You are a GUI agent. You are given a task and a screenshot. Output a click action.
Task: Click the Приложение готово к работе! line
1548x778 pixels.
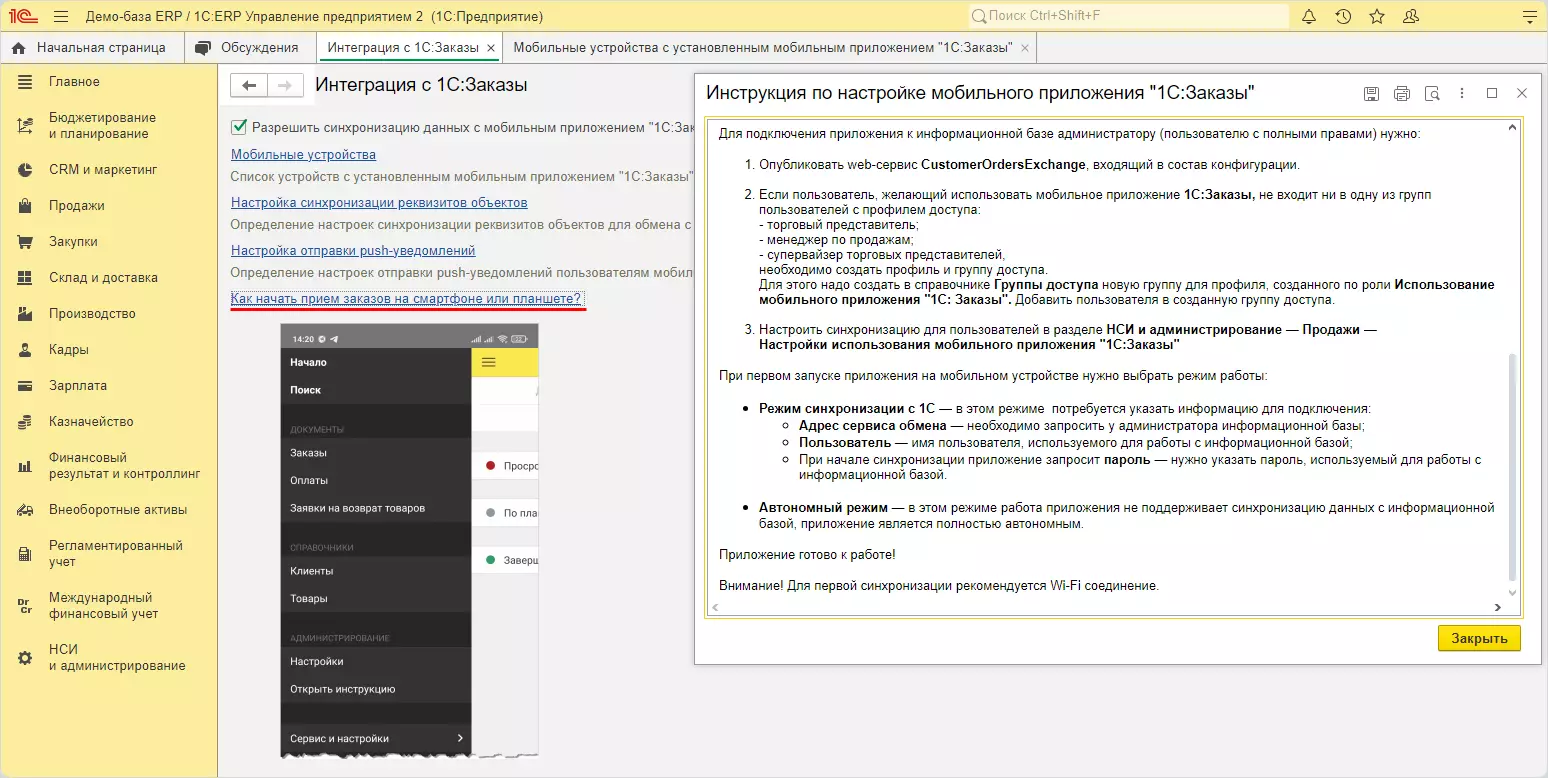807,554
